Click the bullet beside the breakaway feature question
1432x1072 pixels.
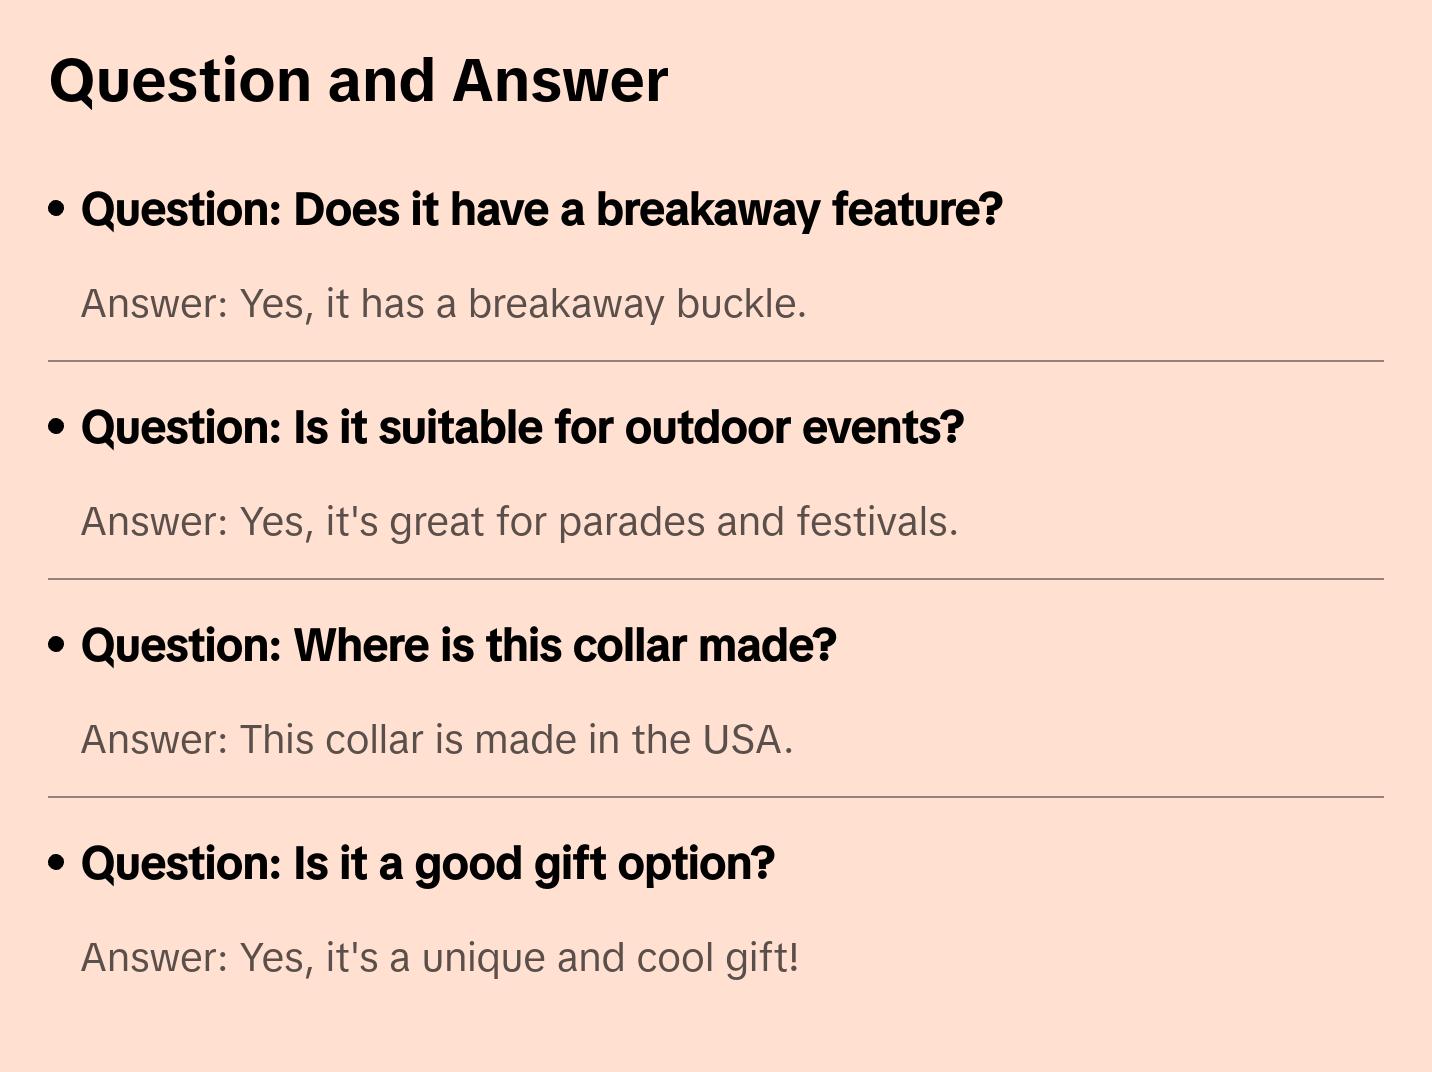[57, 209]
